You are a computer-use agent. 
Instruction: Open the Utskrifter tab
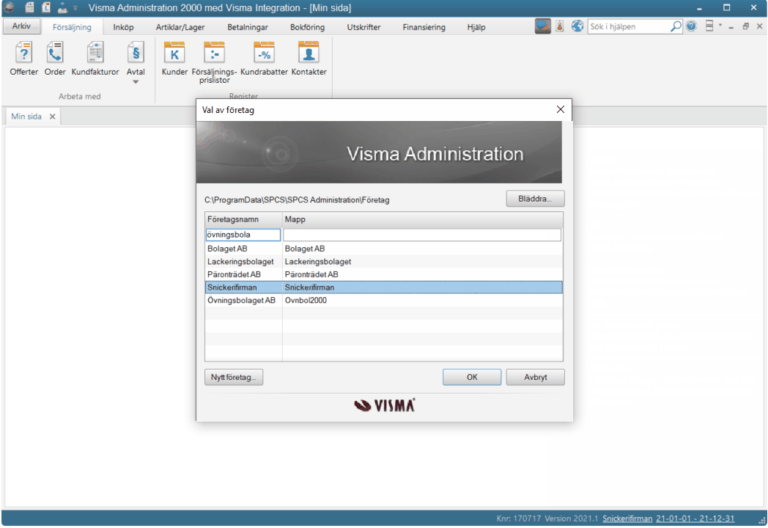click(363, 27)
